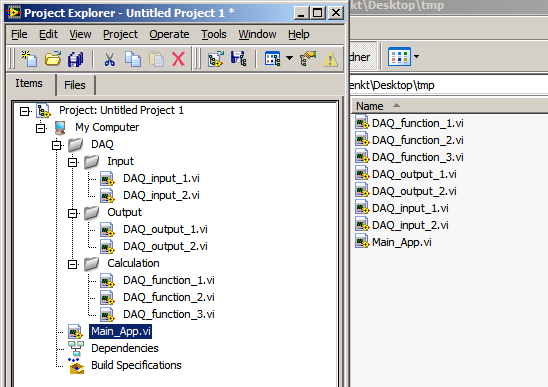Switch to the Items tab

click(29, 84)
